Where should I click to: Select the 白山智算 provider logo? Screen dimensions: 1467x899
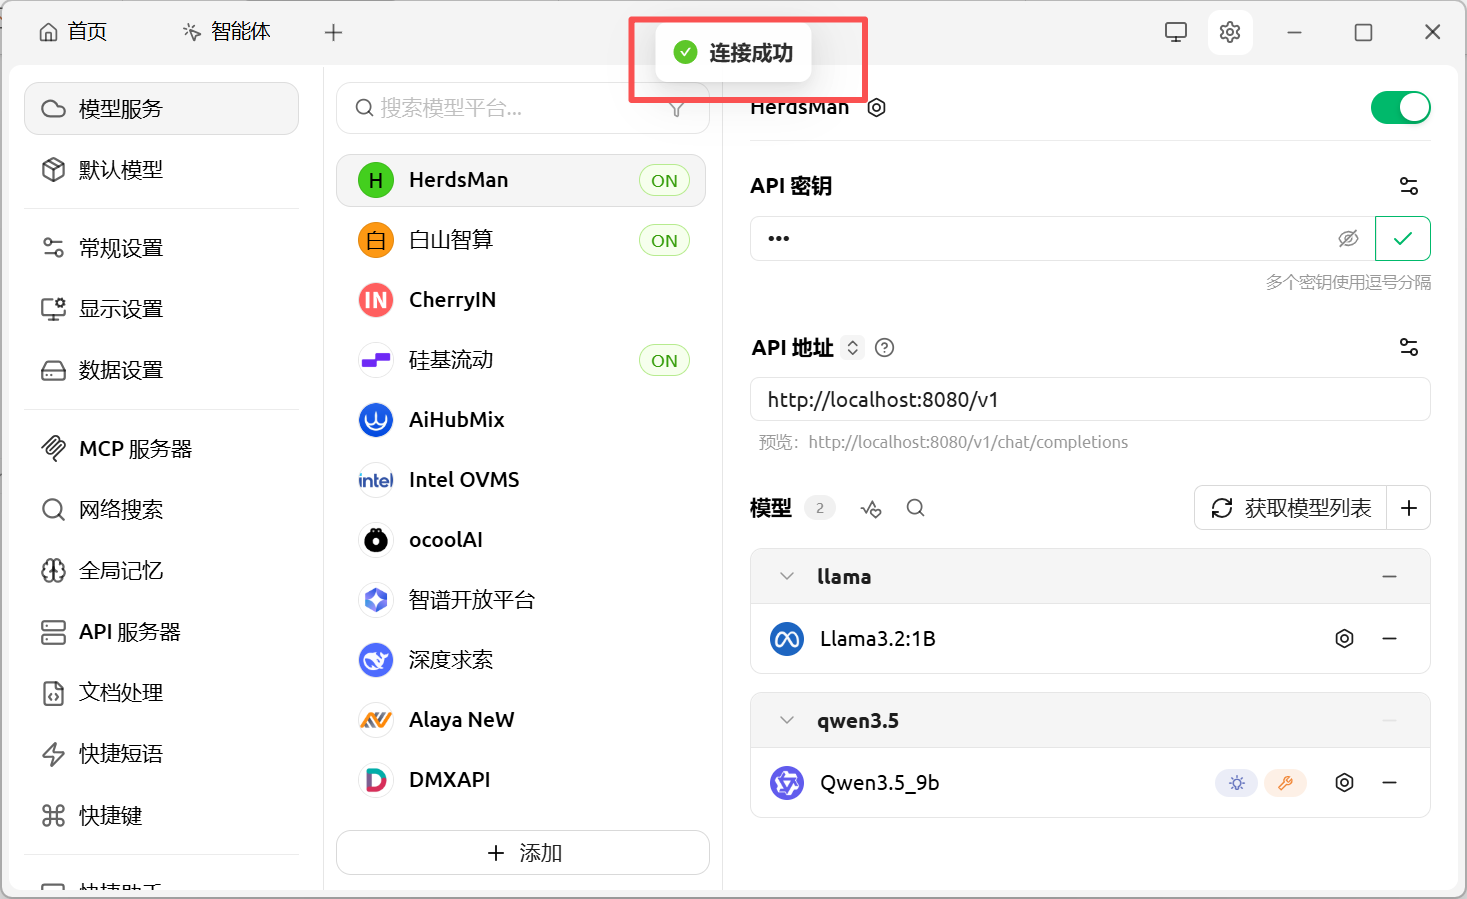pyautogui.click(x=376, y=240)
